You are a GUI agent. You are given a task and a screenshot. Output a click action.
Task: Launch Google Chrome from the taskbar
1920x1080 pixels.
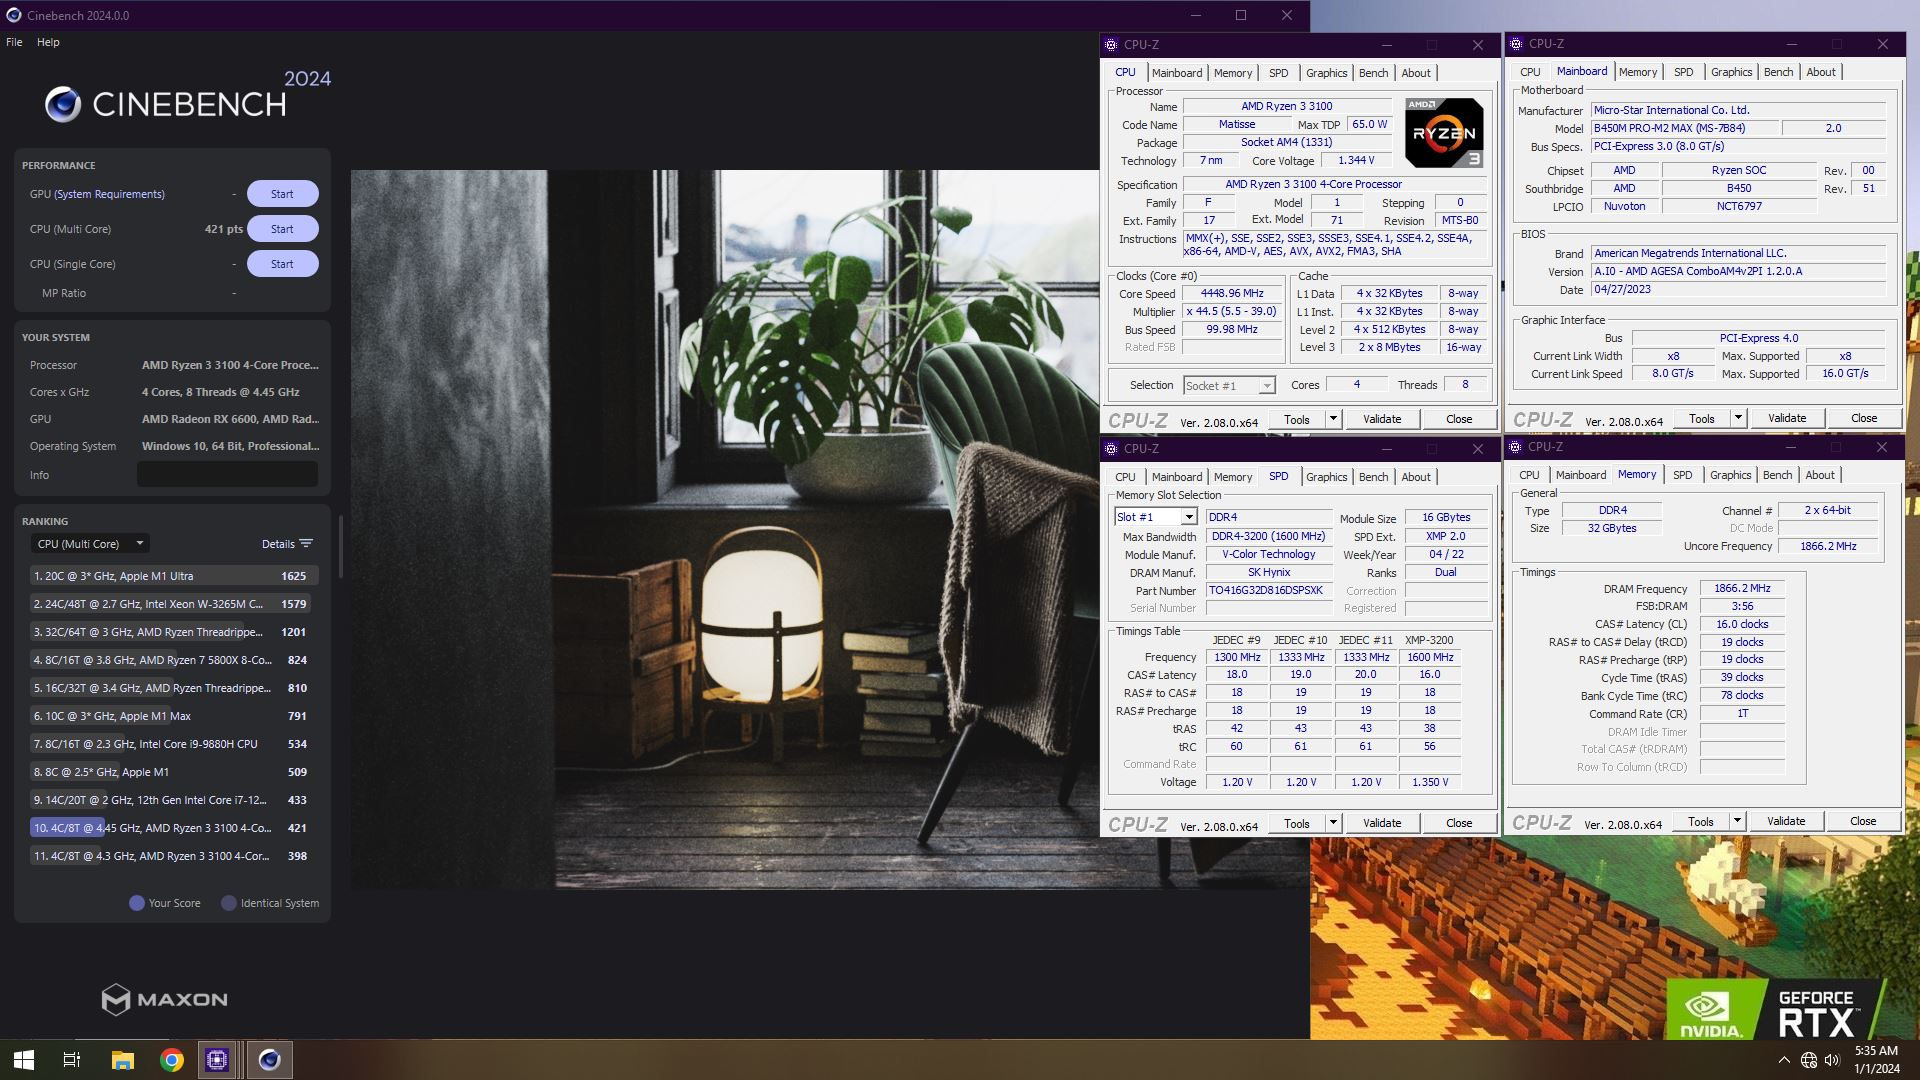[172, 1059]
